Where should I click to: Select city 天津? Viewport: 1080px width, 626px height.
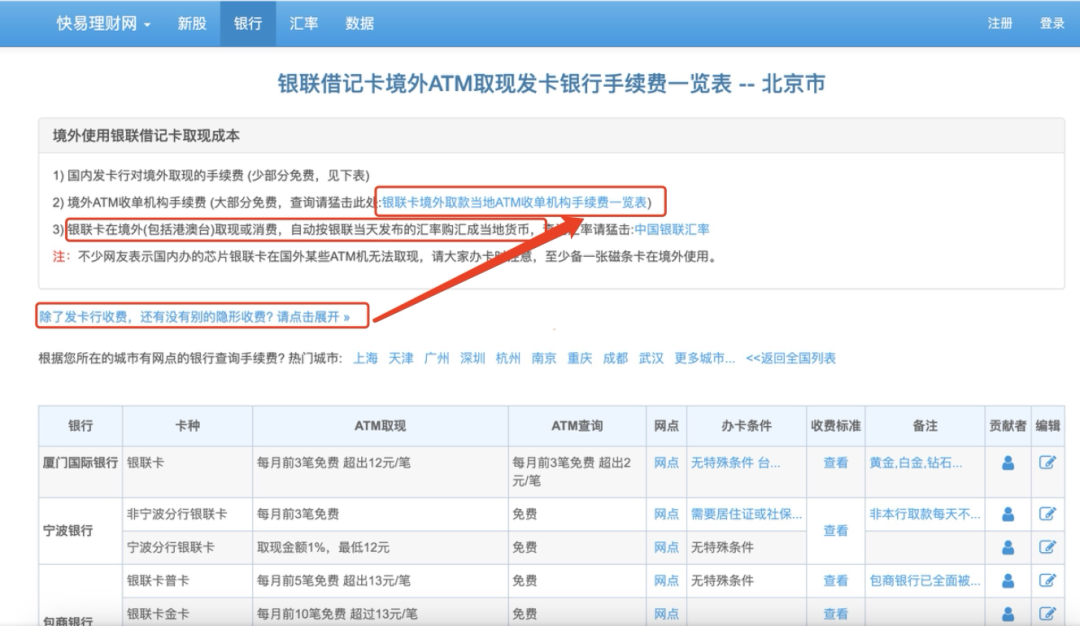401,358
